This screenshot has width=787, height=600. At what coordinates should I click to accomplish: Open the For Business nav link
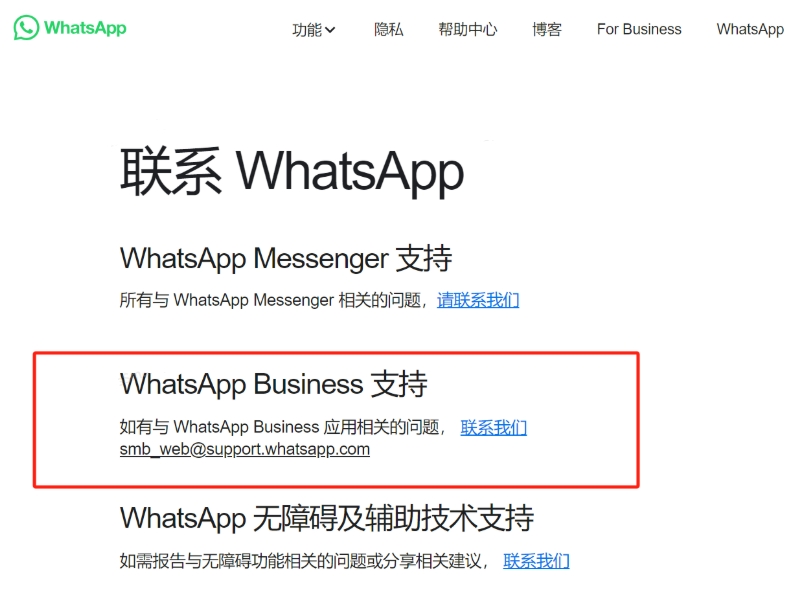[639, 29]
